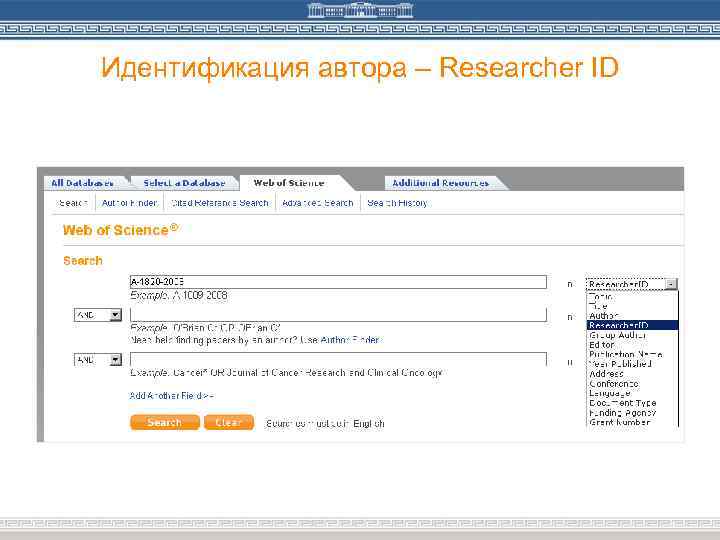Viewport: 720px width, 540px height.
Task: Choose Author in field list
Action: point(604,316)
